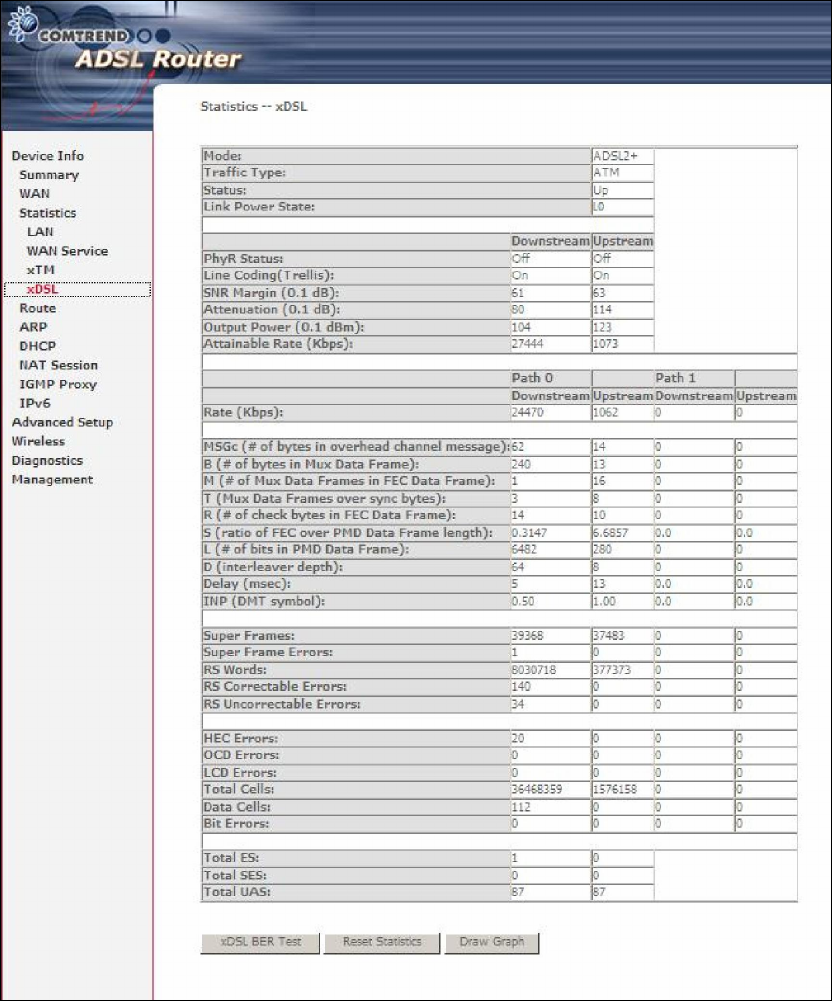Click the Total Cells value 36468359
Image resolution: width=832 pixels, height=1001 pixels.
tap(537, 790)
